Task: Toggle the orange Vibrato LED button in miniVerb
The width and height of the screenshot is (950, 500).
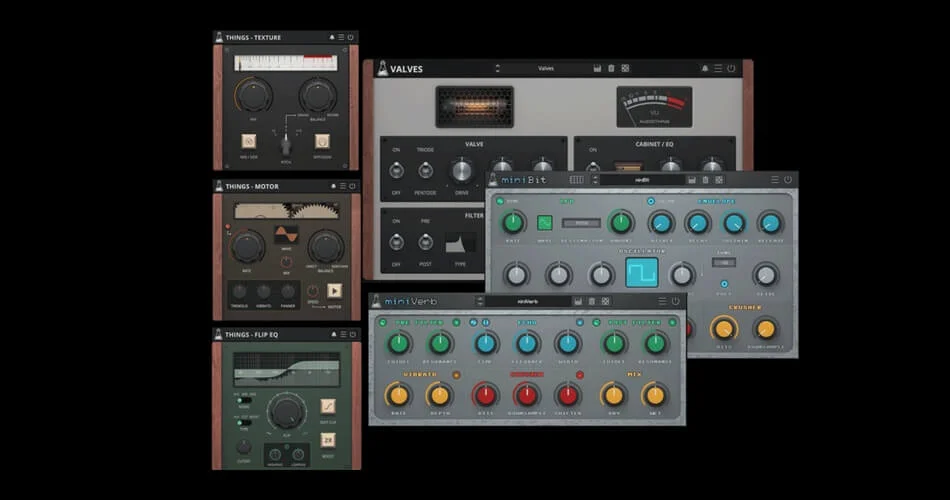Action: (456, 375)
